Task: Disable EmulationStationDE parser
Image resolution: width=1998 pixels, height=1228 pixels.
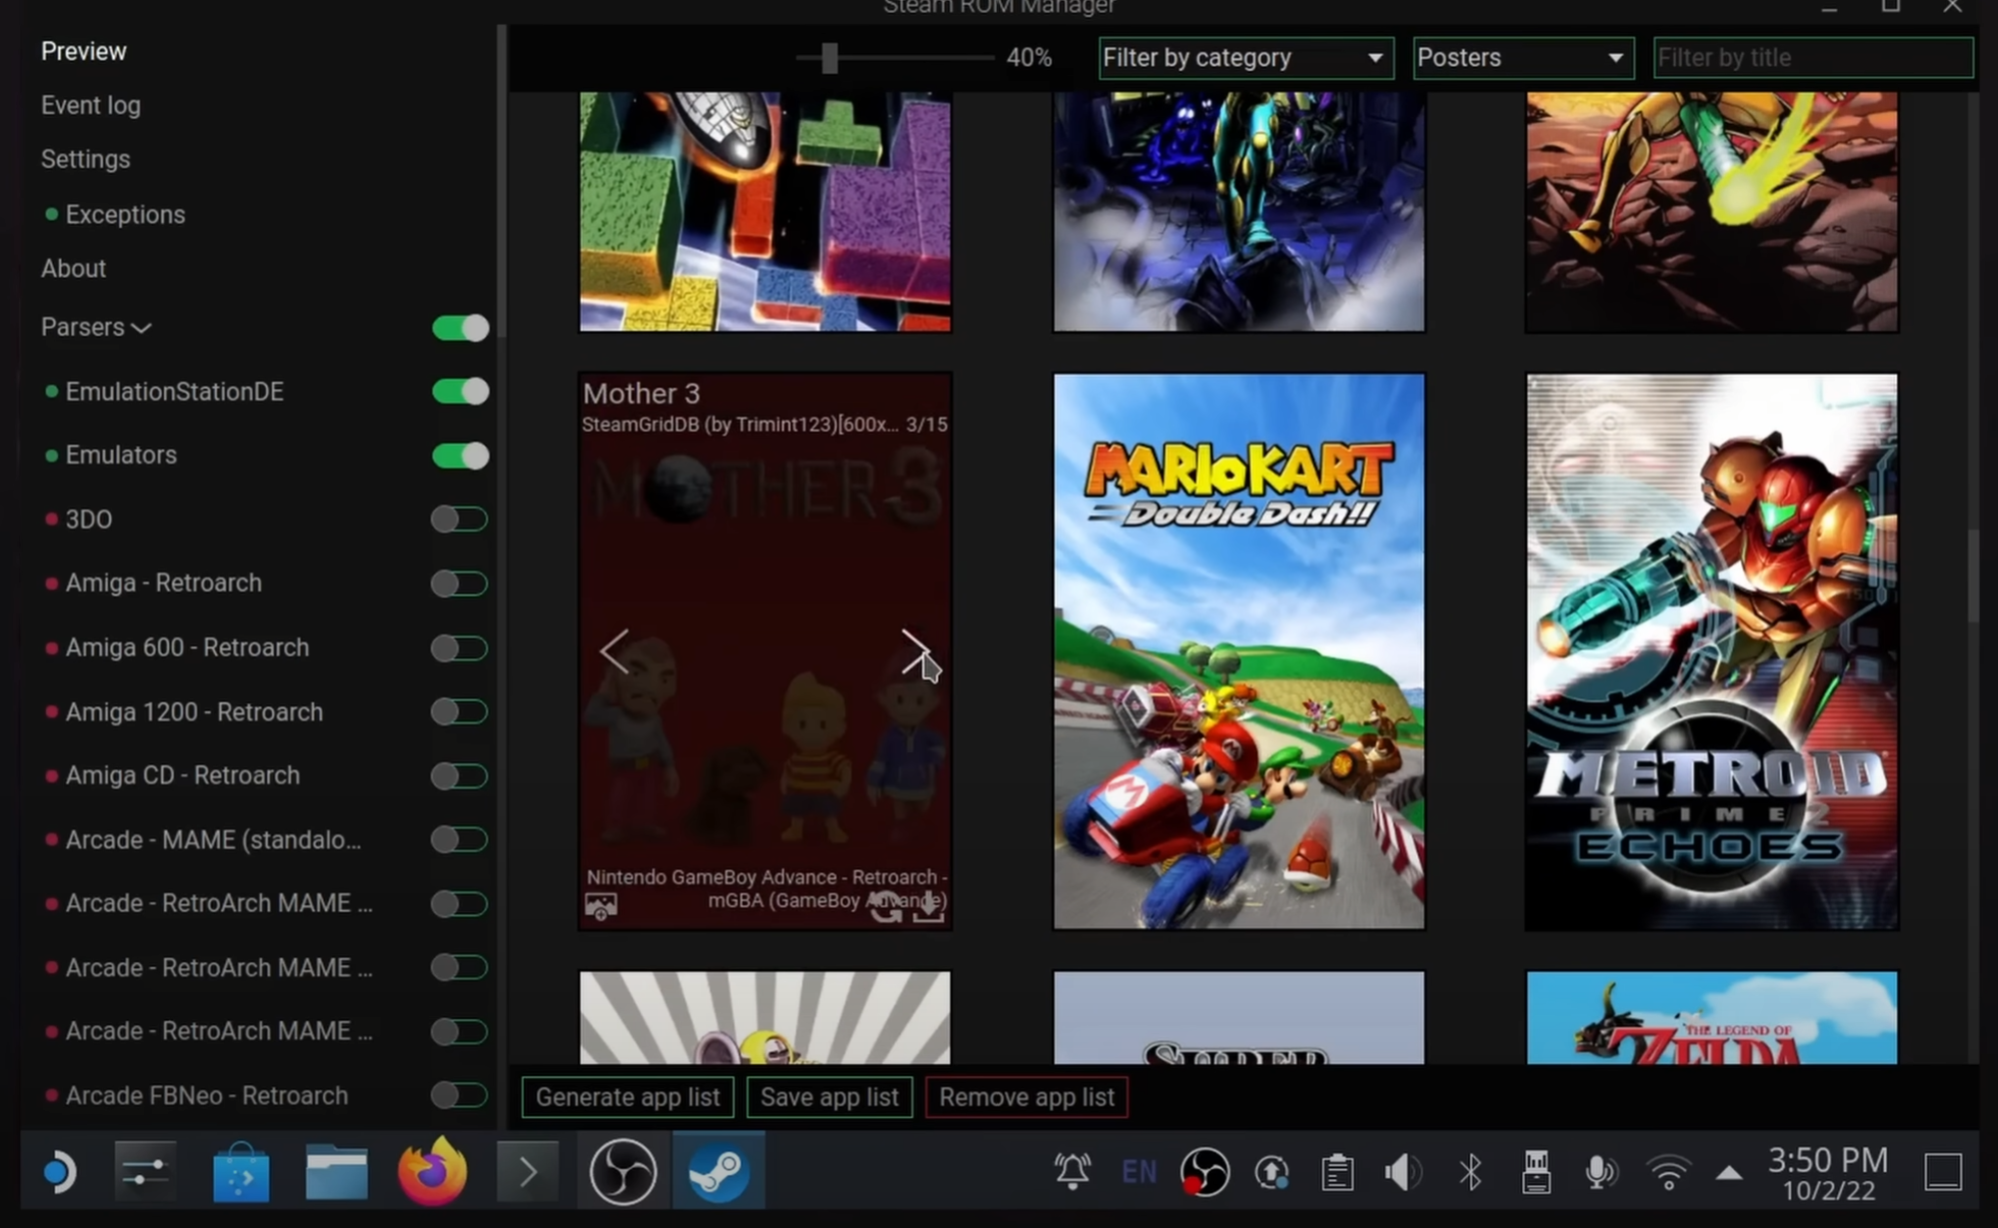Action: [x=460, y=392]
